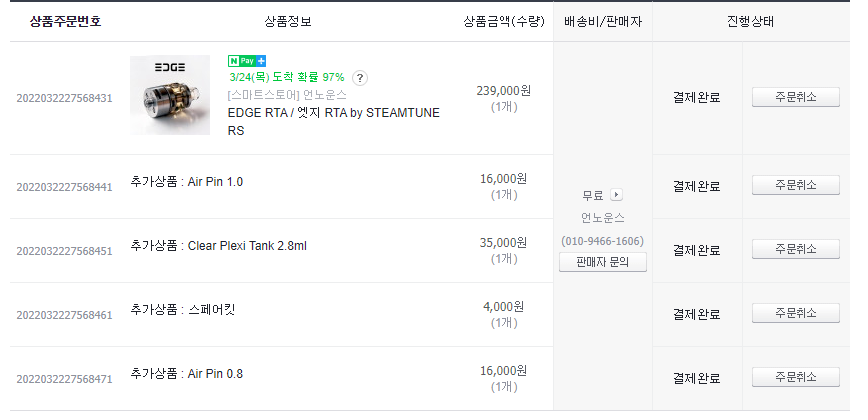
Task: Cancel the Air Pin 0.8 order
Action: tap(795, 377)
